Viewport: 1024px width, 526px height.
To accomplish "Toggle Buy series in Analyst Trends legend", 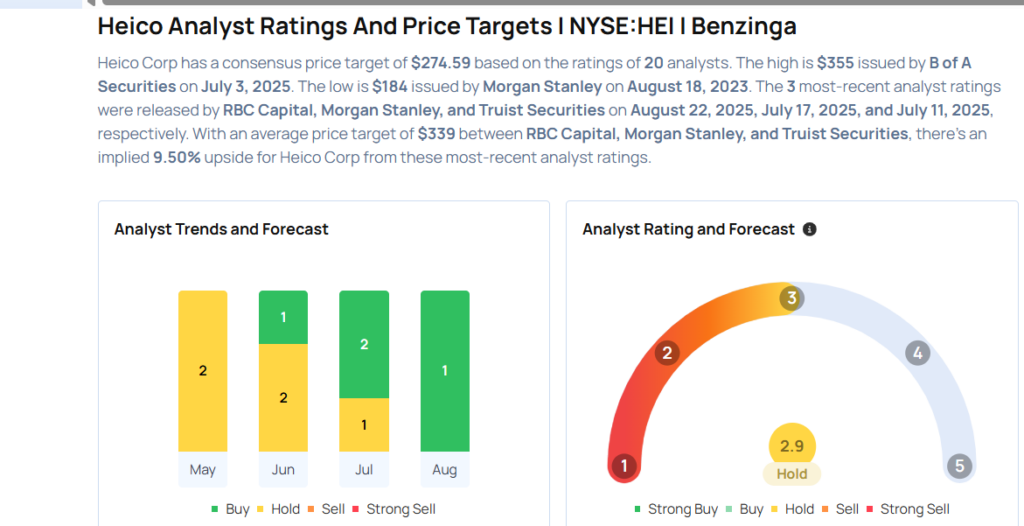I will [230, 509].
